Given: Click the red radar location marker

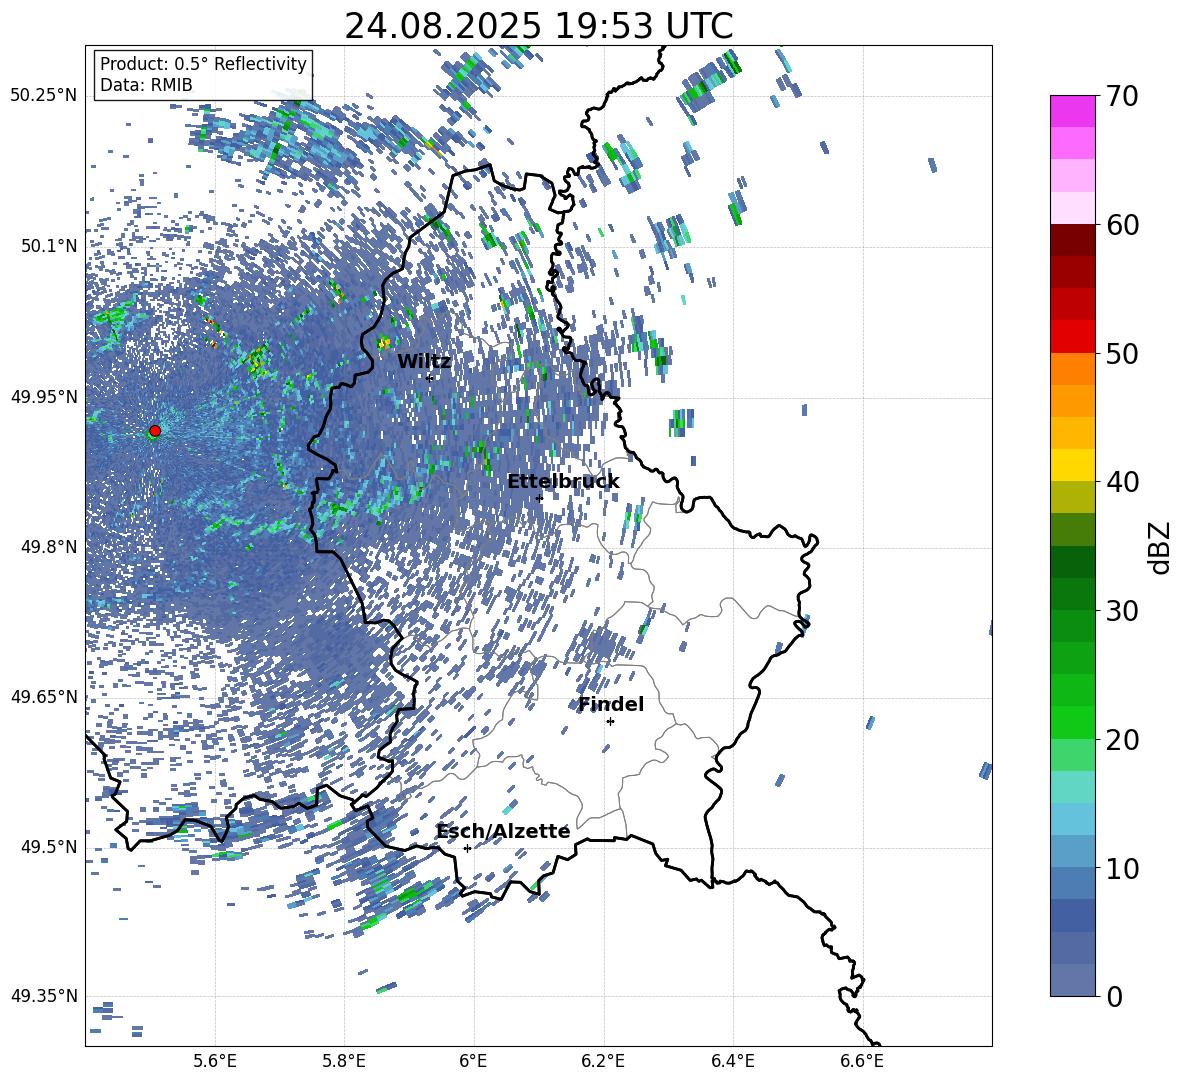Looking at the screenshot, I should pyautogui.click(x=155, y=431).
